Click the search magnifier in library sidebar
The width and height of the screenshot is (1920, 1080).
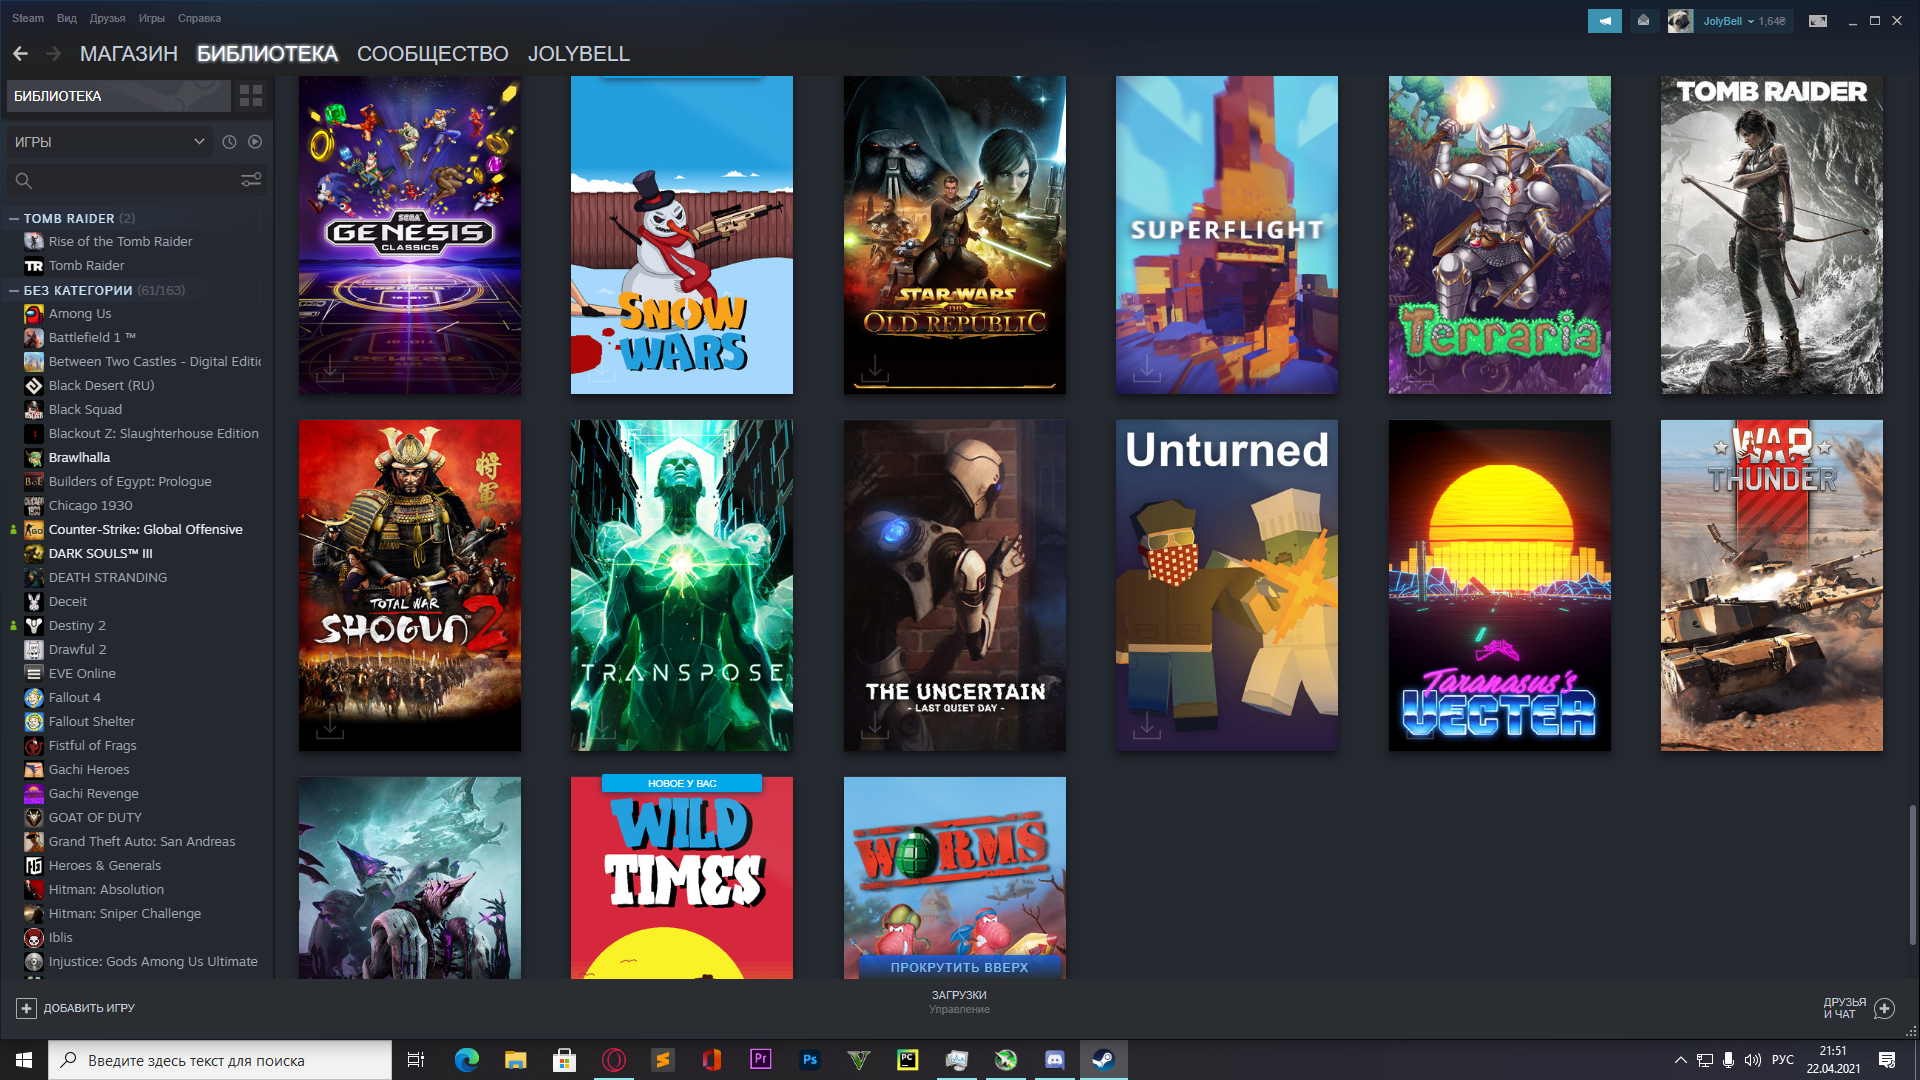click(24, 181)
